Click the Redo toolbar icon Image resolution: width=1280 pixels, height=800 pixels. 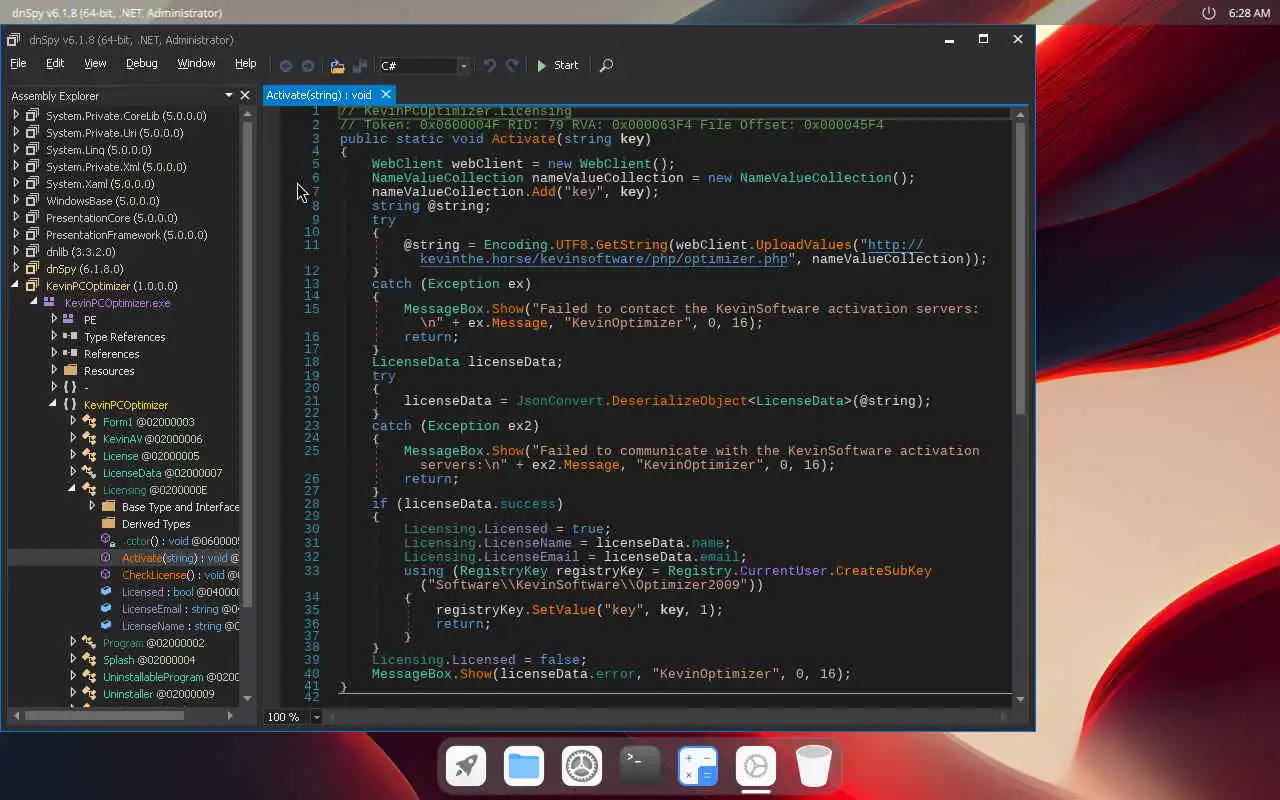(x=512, y=65)
